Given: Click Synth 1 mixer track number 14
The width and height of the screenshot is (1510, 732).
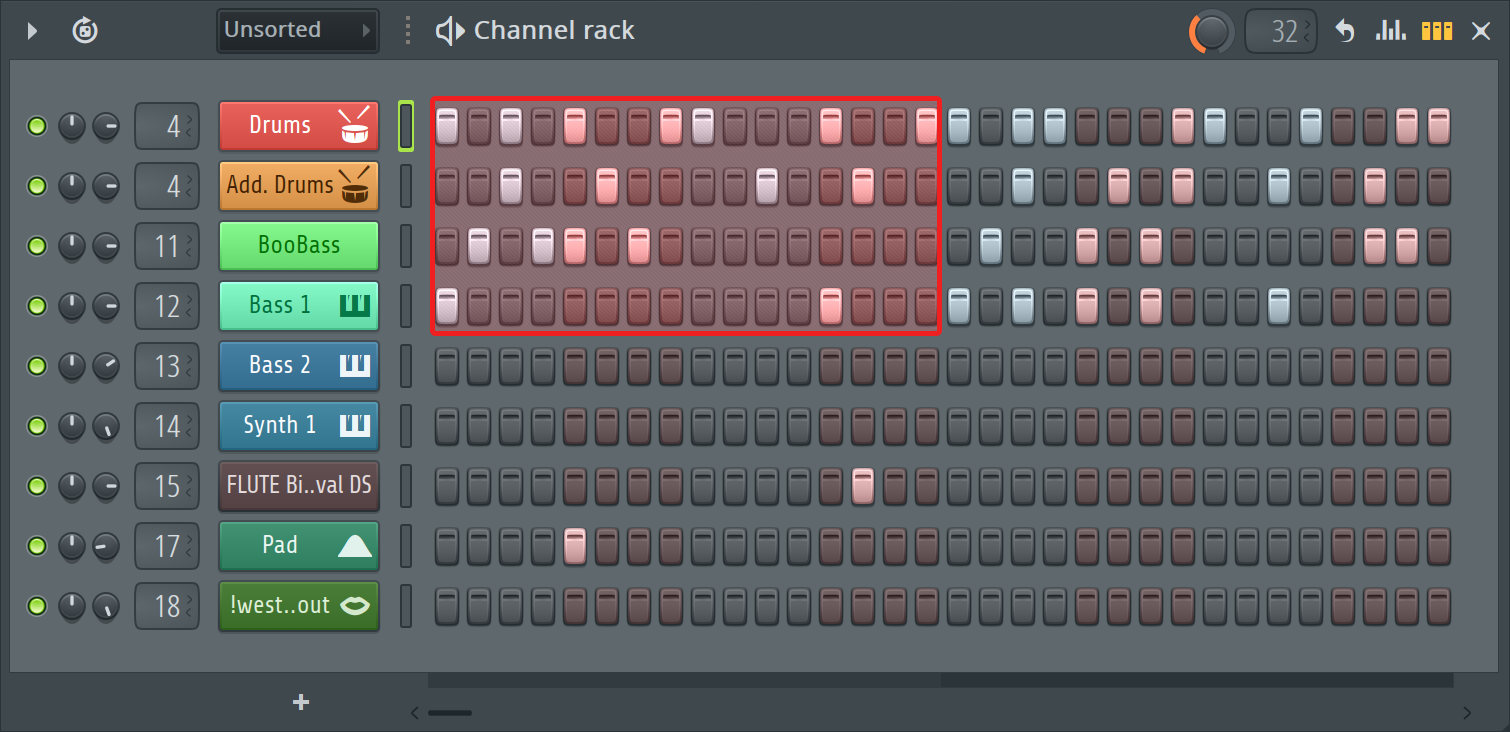Looking at the screenshot, I should (168, 426).
